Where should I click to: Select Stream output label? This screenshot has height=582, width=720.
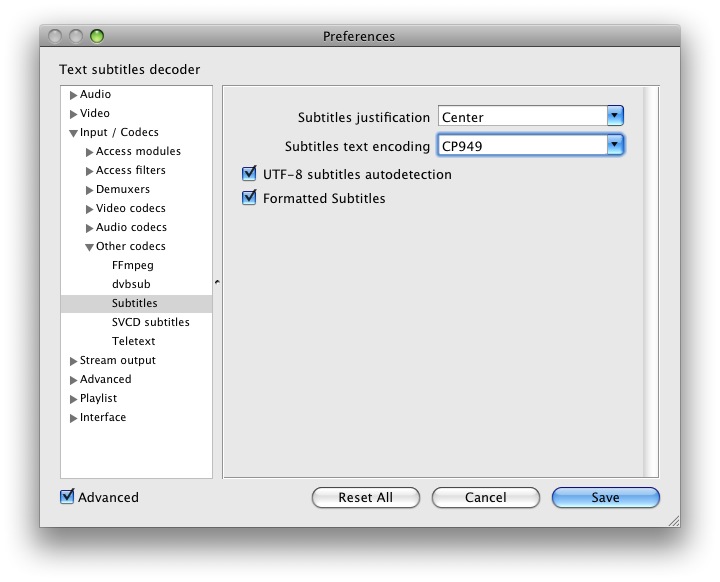coord(118,360)
